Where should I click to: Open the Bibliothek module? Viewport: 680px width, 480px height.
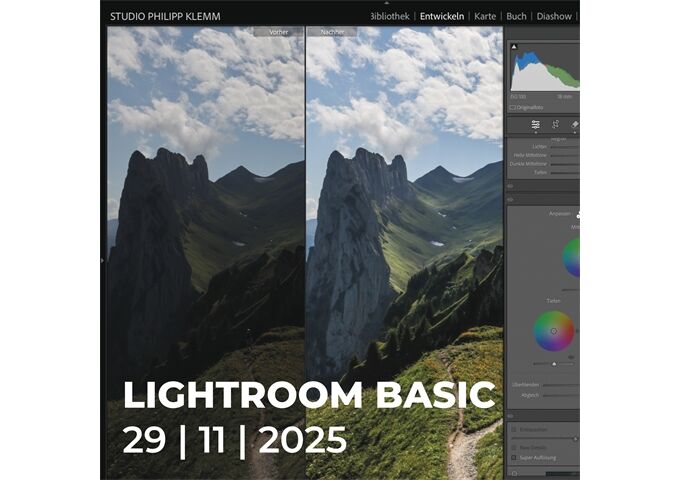pyautogui.click(x=389, y=16)
